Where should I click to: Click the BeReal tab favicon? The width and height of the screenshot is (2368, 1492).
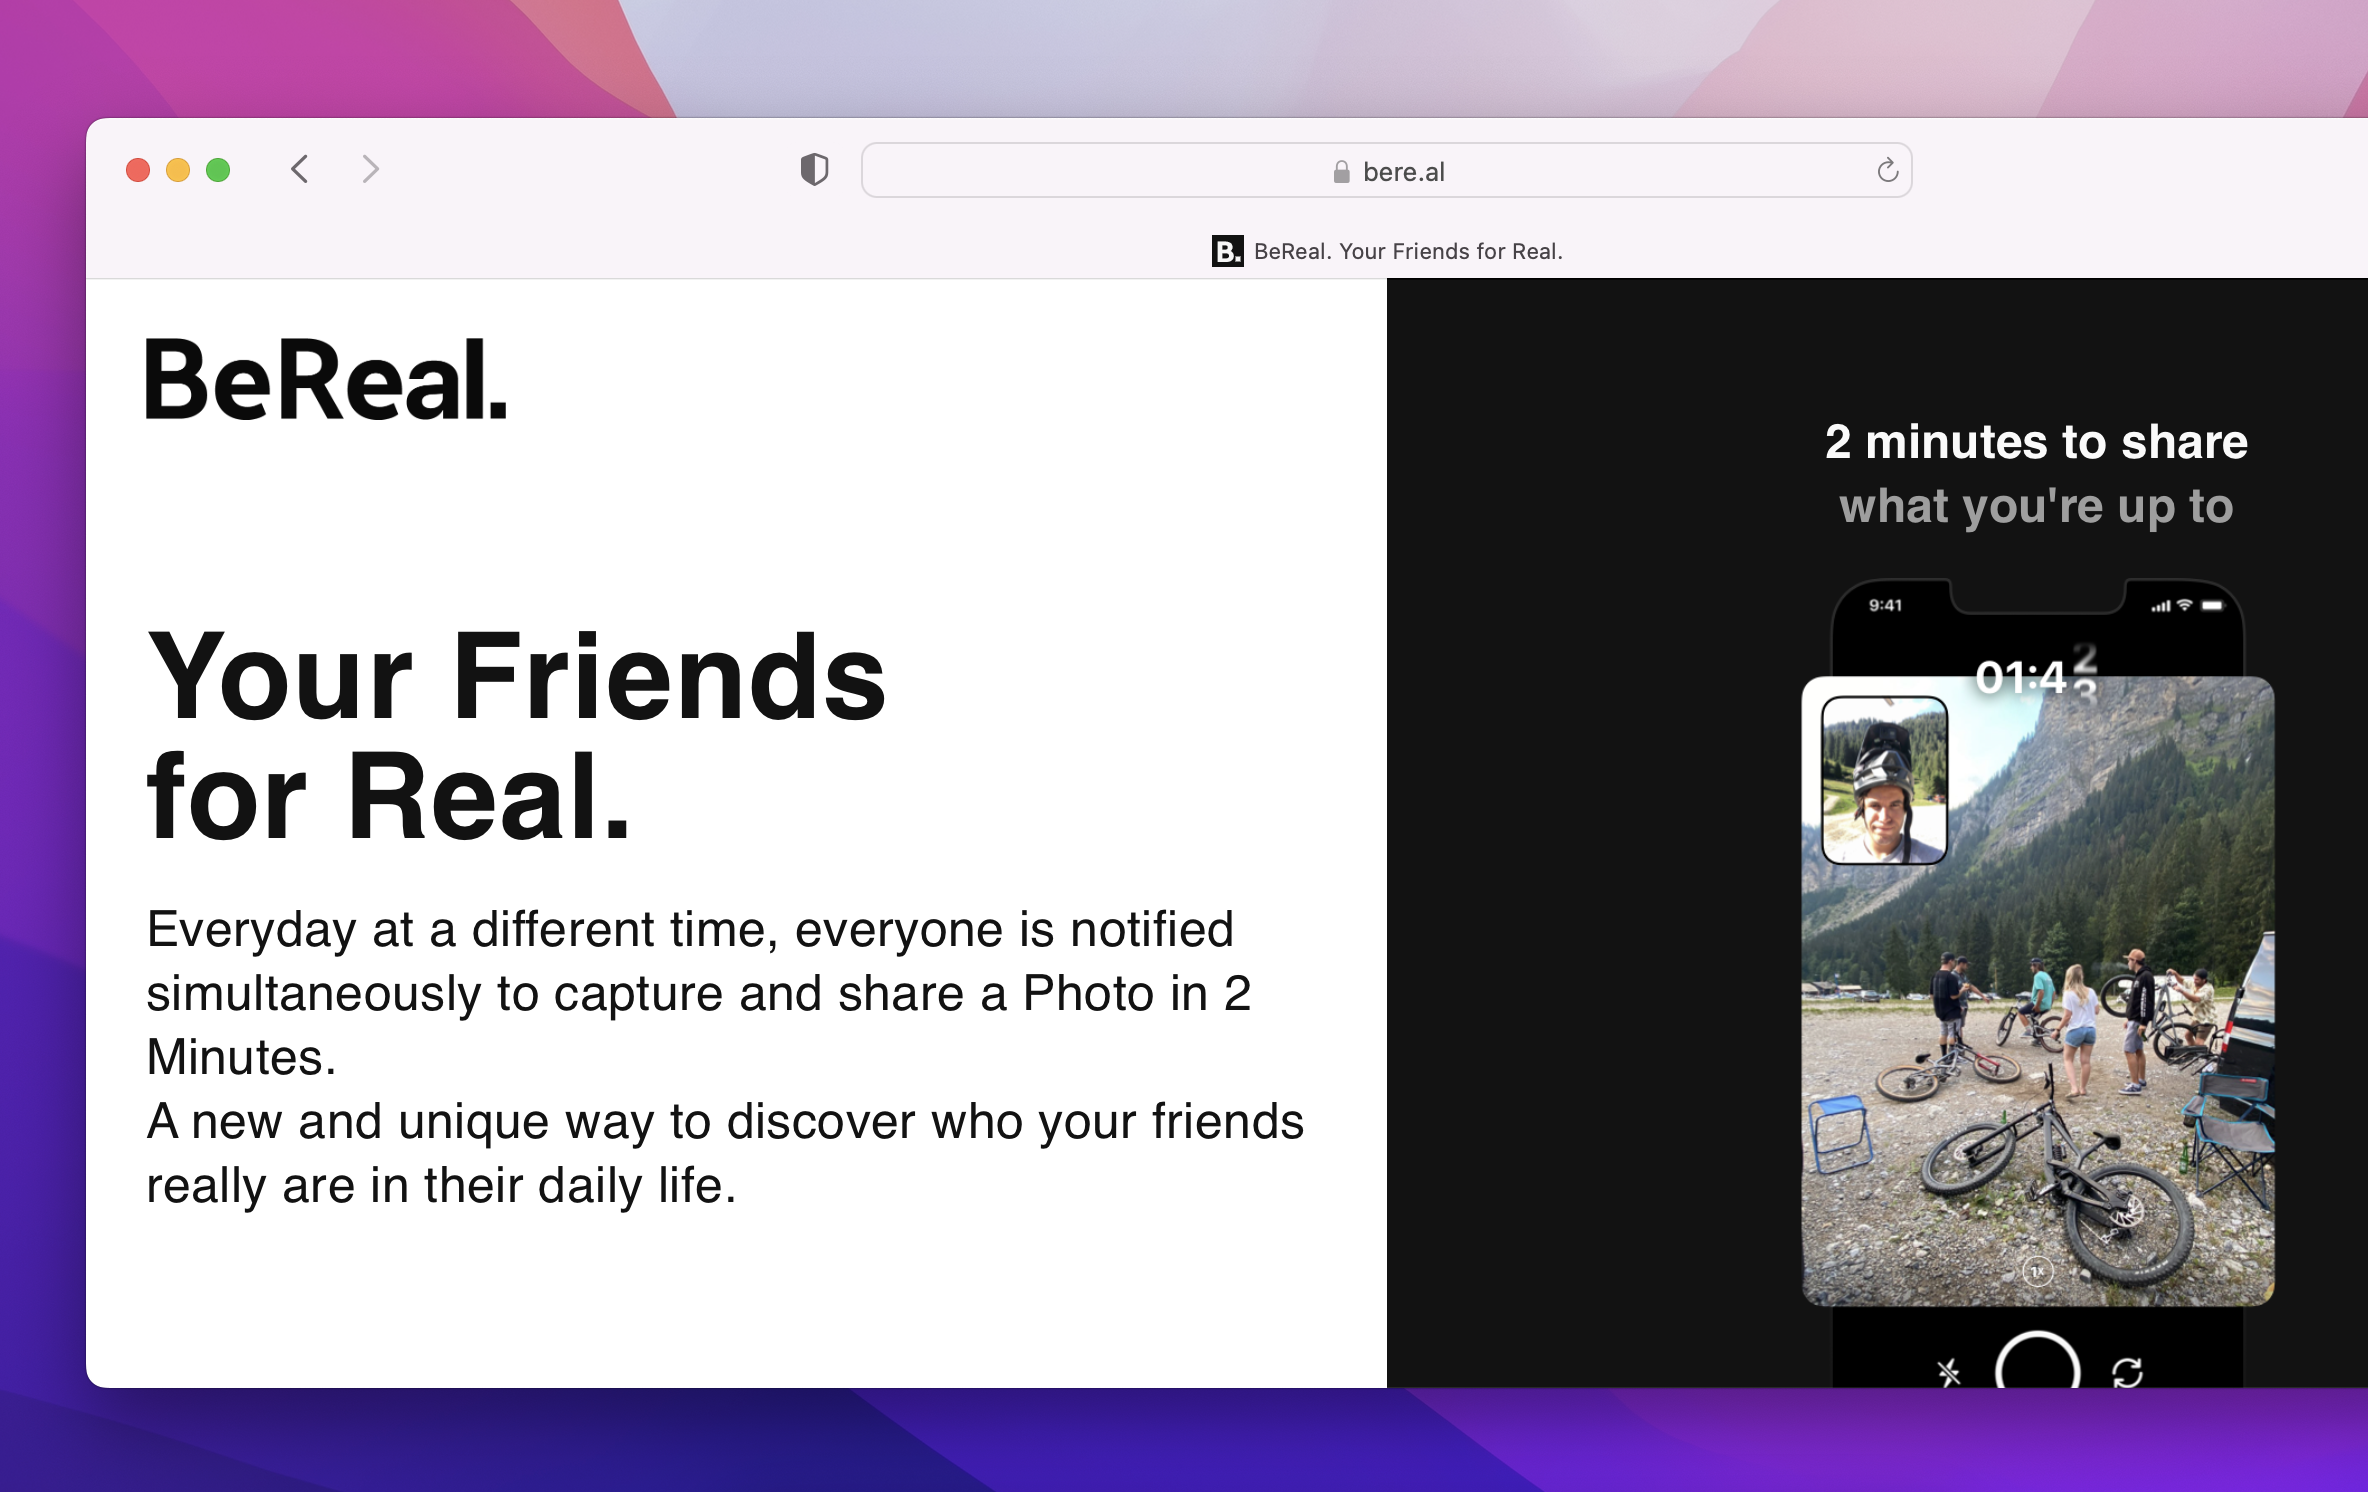[1227, 251]
